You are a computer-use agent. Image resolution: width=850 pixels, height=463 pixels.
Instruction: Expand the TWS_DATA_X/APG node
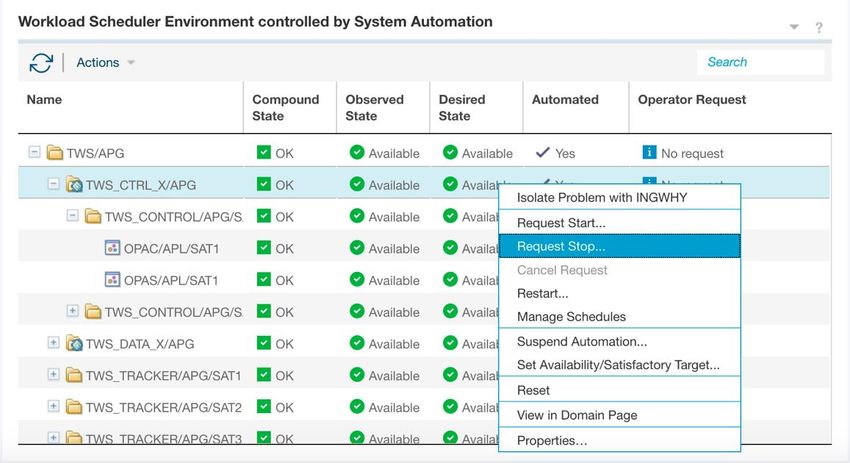[53, 343]
